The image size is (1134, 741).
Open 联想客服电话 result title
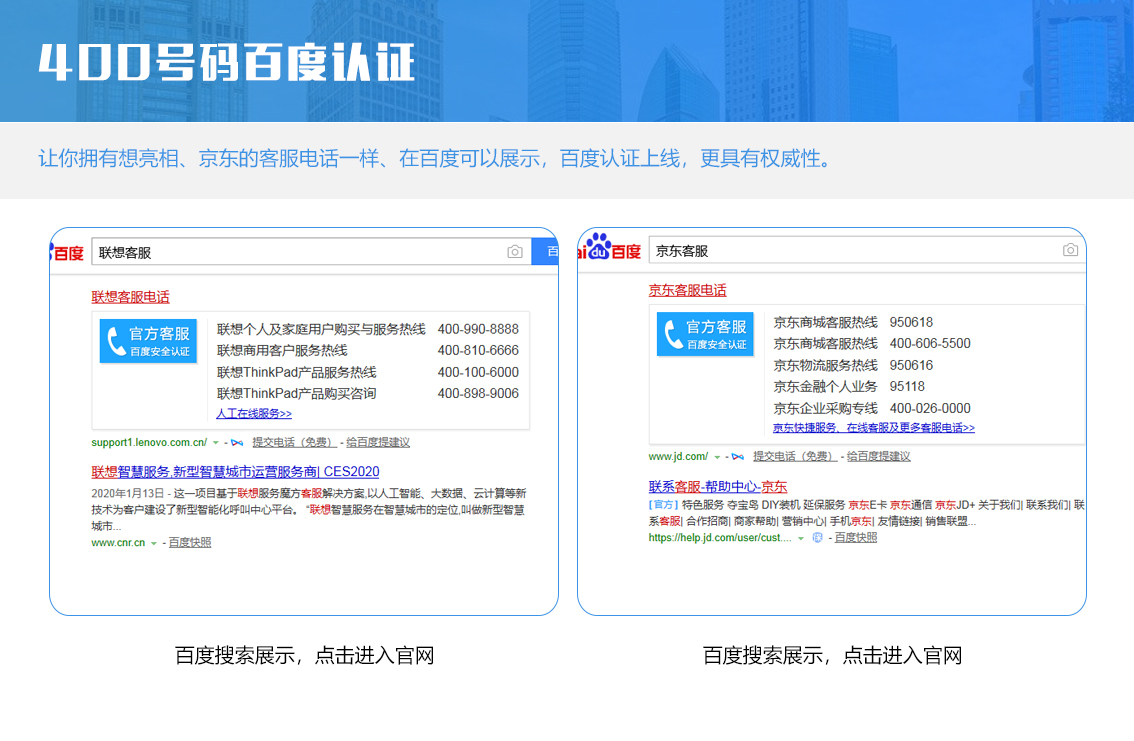coord(130,297)
